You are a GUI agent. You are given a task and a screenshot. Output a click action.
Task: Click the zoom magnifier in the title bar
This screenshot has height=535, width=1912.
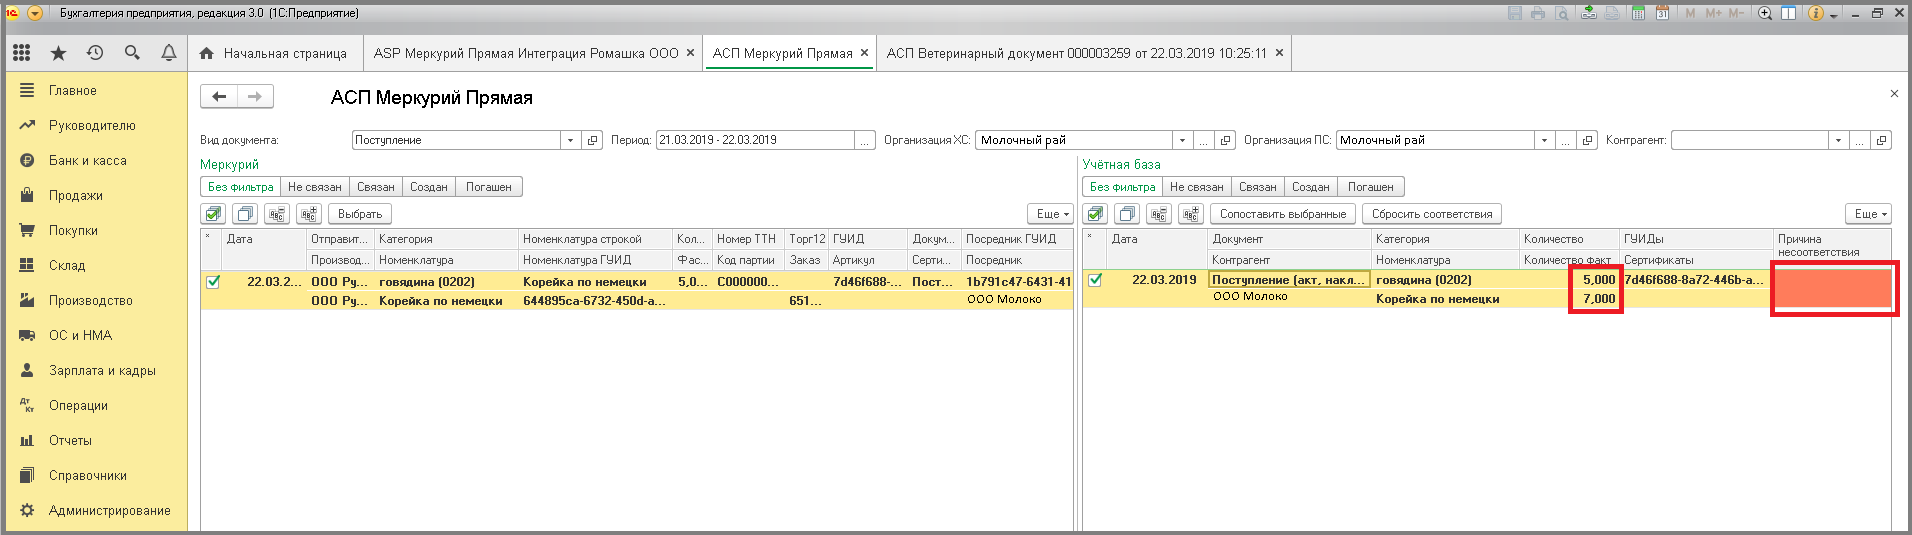1765,13
